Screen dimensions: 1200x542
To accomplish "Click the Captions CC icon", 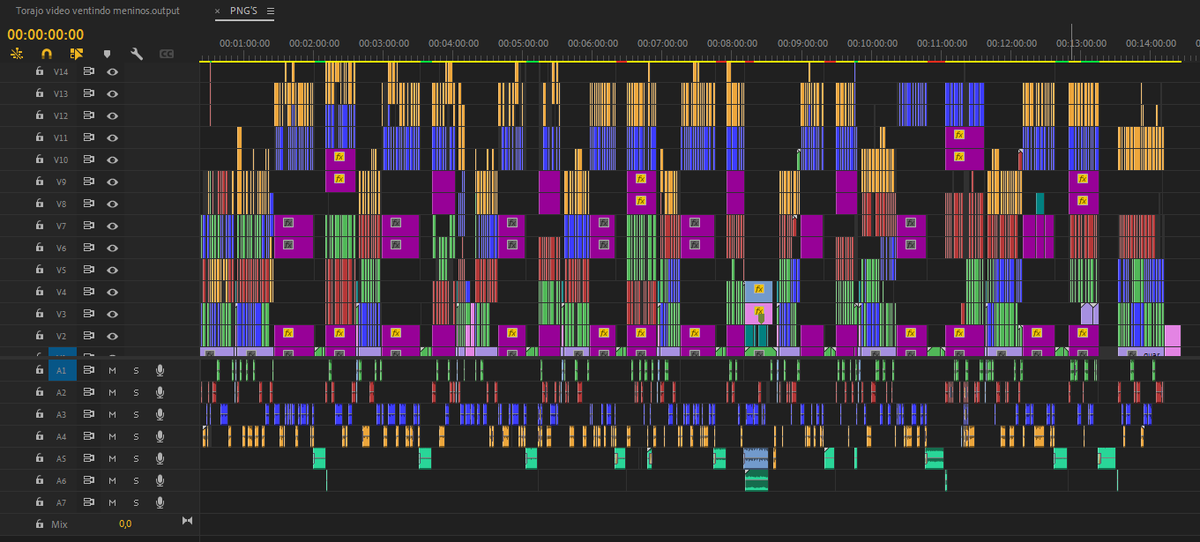I will (167, 53).
